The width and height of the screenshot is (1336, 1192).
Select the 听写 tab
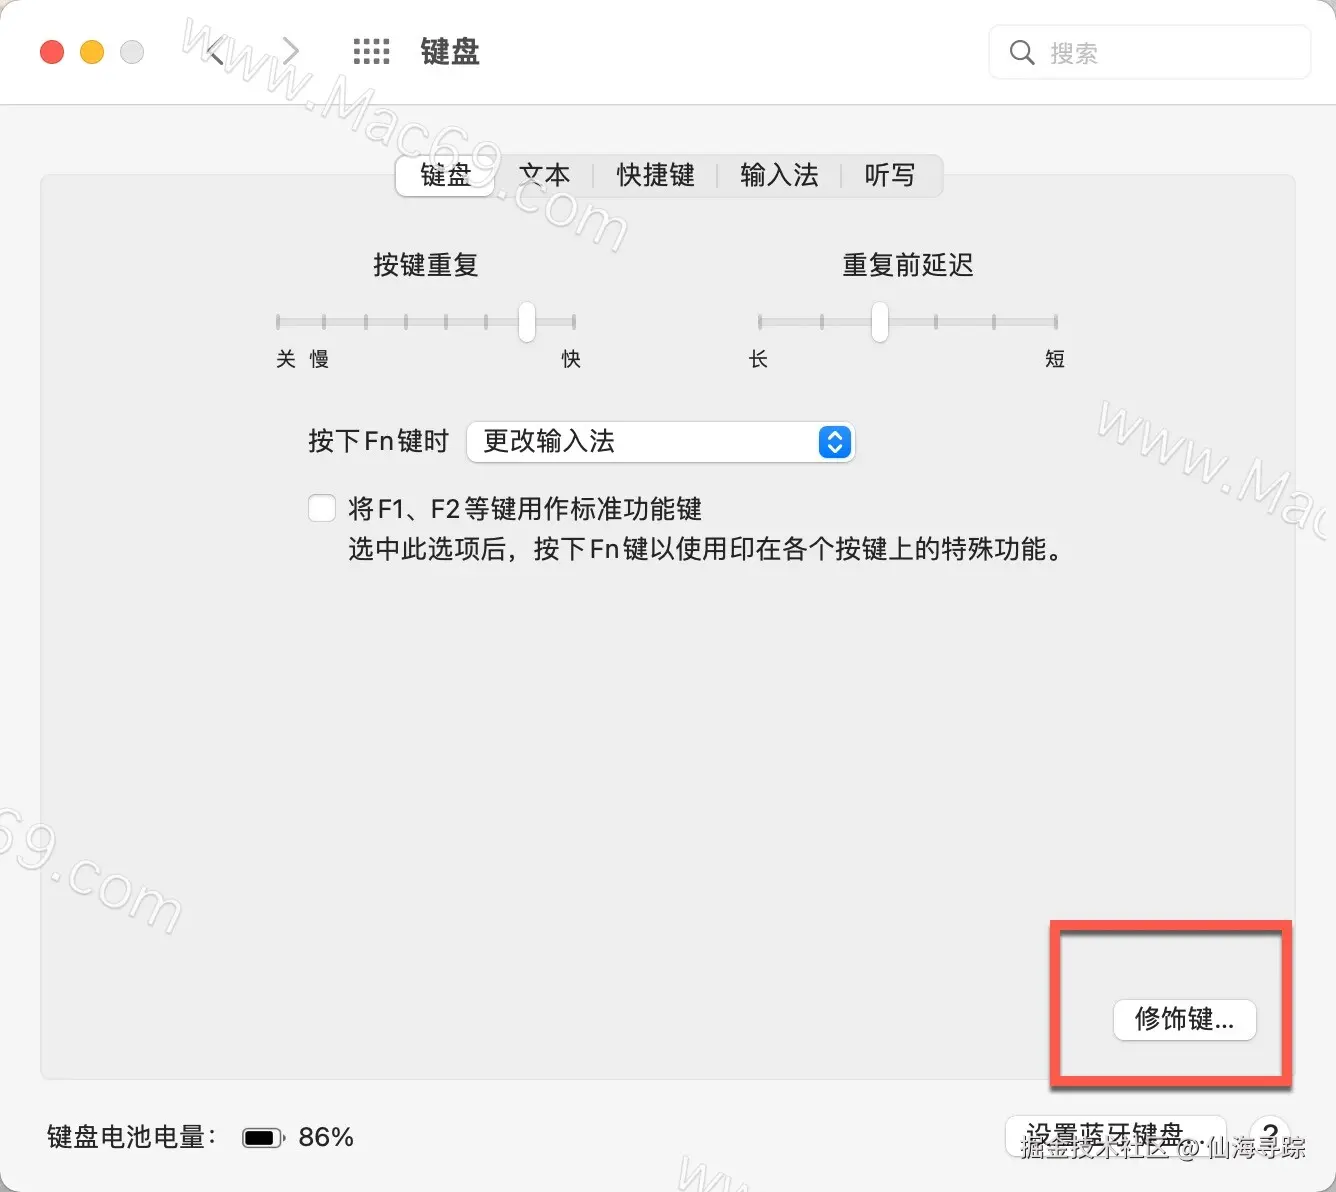pos(889,176)
